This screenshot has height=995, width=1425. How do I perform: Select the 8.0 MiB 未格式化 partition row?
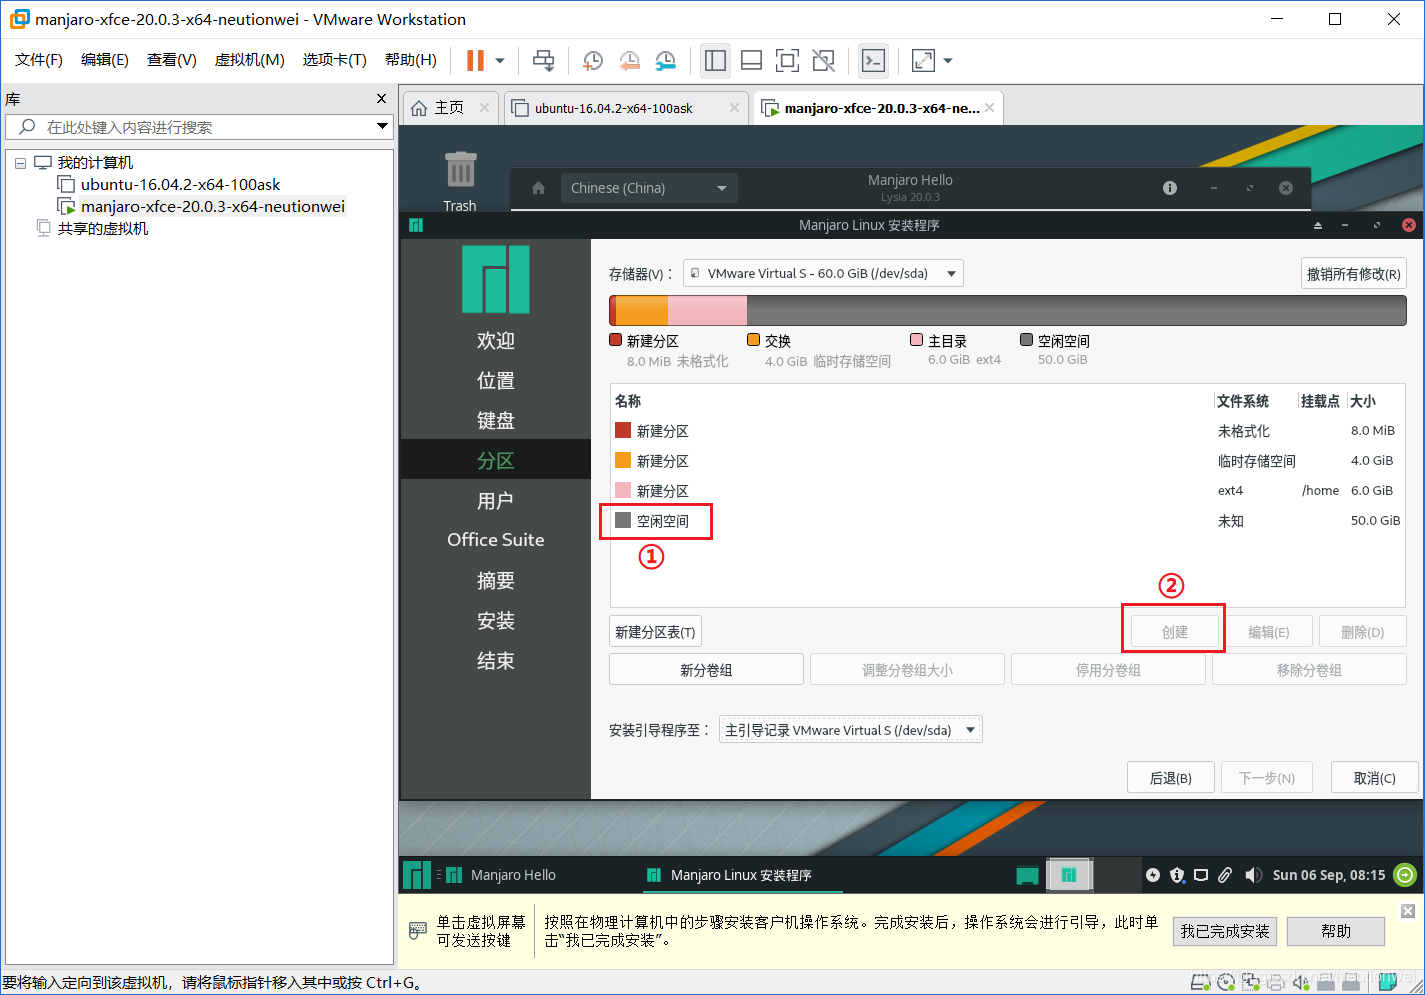tap(1007, 431)
